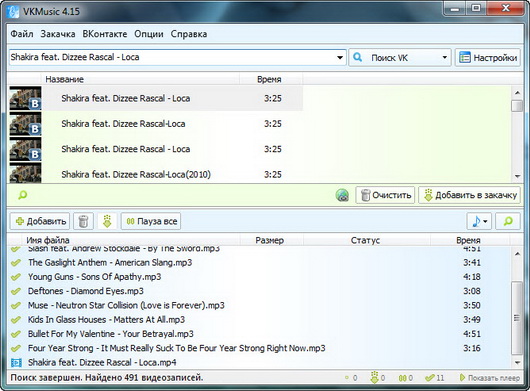Image resolution: width=530 pixels, height=391 pixels.
Task: Open the Опции menu
Action: coord(149,34)
